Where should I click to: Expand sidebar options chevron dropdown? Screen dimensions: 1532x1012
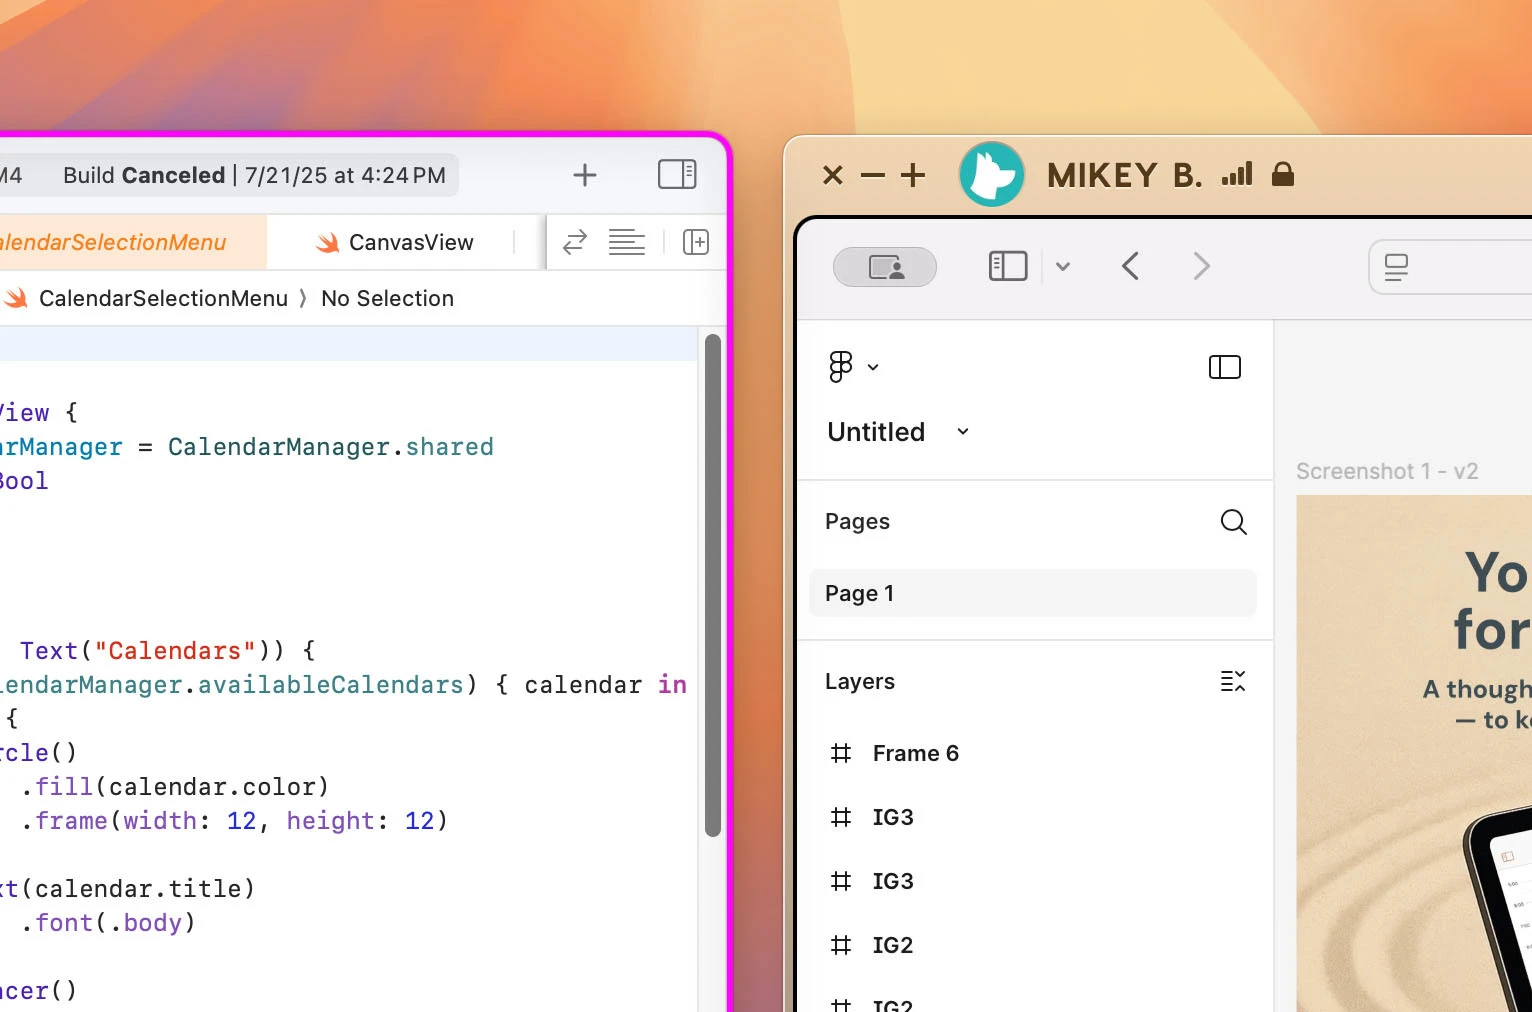point(1063,266)
